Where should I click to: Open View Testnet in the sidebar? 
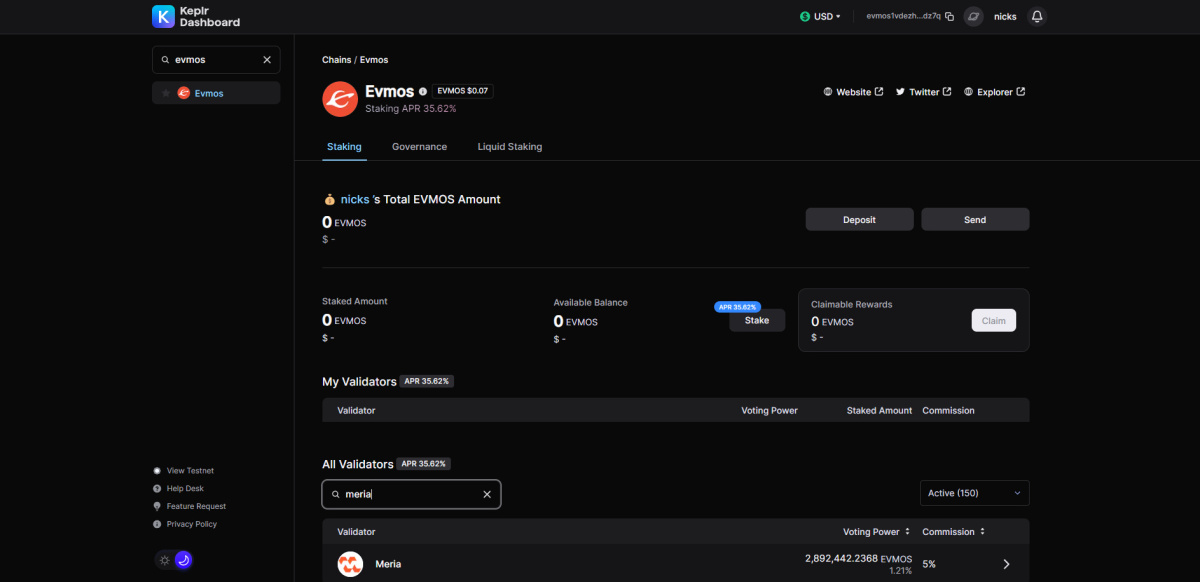pyautogui.click(x=183, y=471)
